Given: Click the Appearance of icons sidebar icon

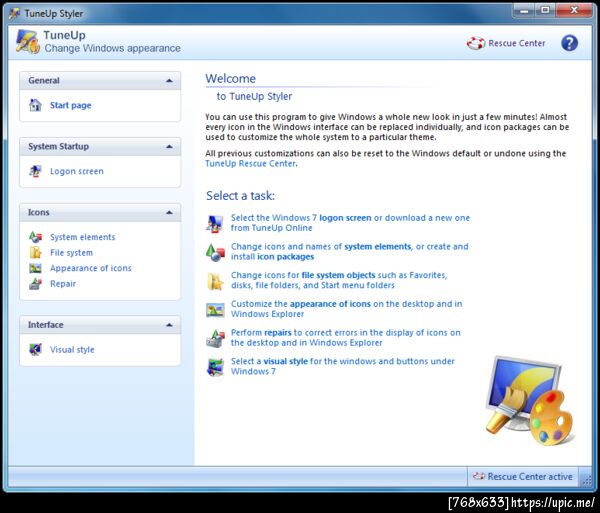Looking at the screenshot, I should tap(35, 268).
